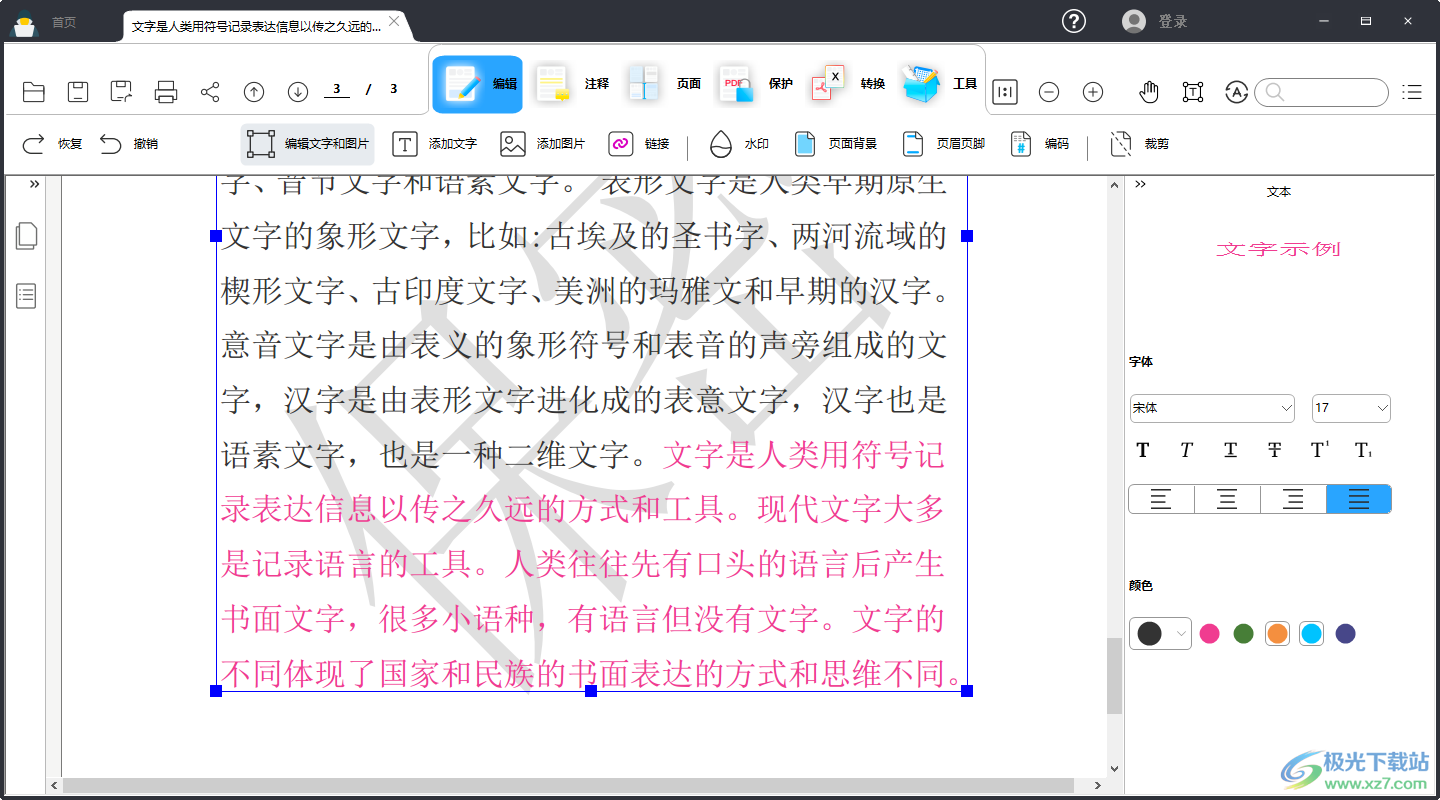
Task: Click the zoom out minus icon
Action: pyautogui.click(x=1049, y=92)
